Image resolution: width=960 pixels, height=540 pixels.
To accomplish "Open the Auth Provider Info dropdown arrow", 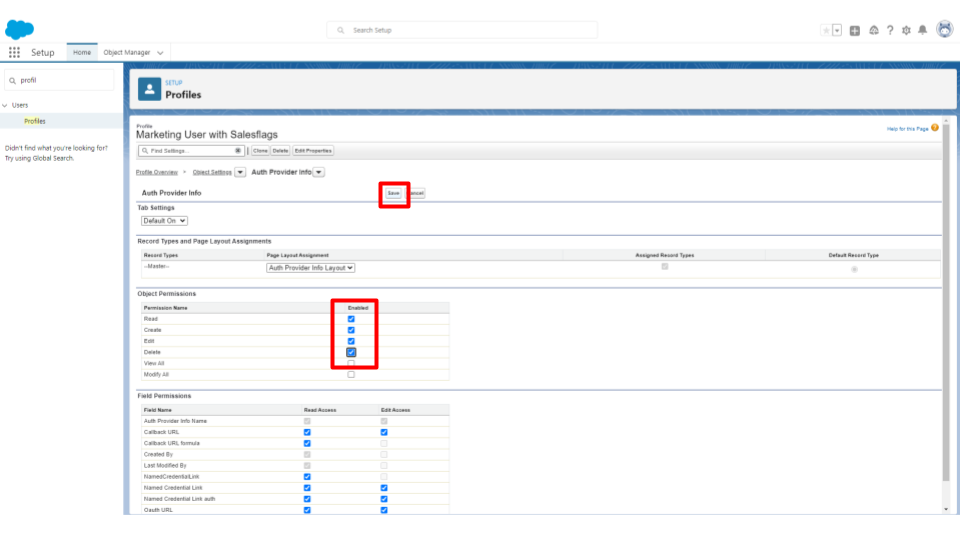I will coord(319,173).
